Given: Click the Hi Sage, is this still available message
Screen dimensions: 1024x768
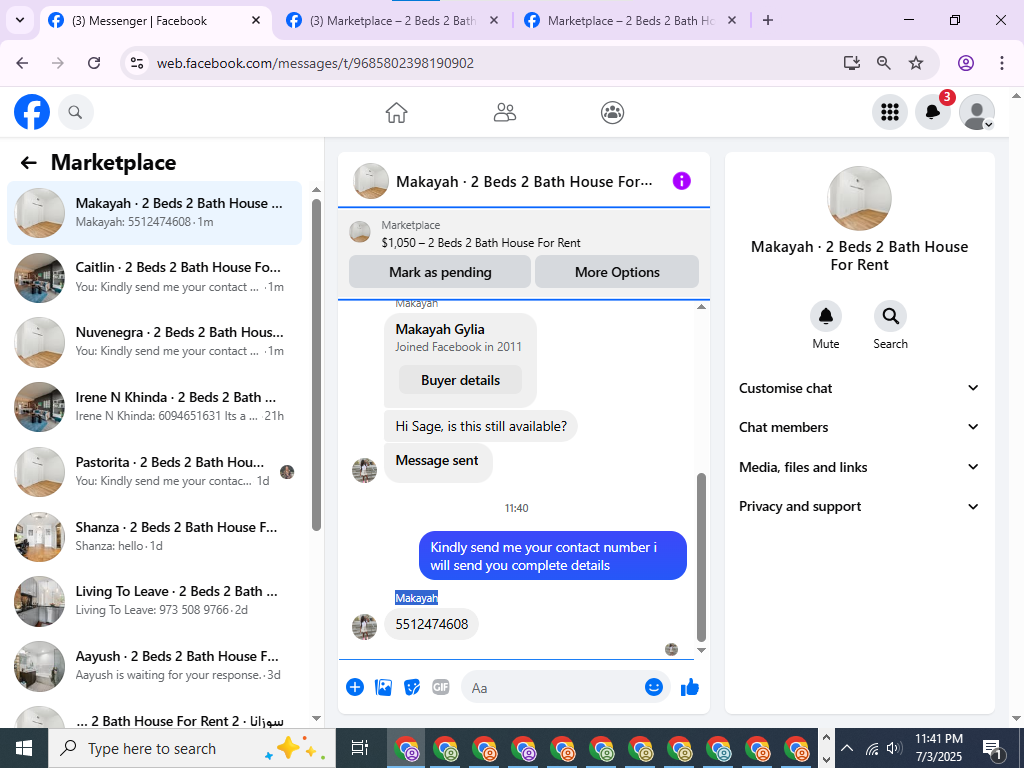Looking at the screenshot, I should [481, 426].
